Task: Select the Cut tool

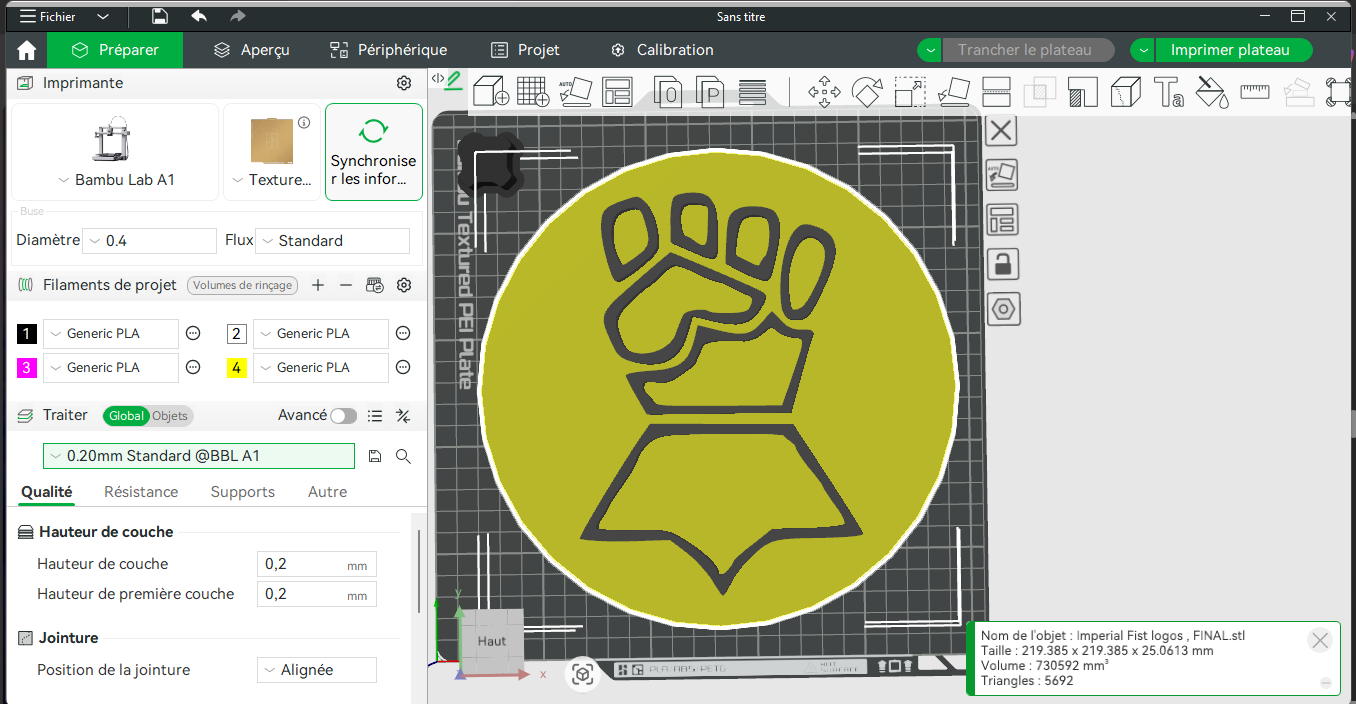Action: click(997, 92)
